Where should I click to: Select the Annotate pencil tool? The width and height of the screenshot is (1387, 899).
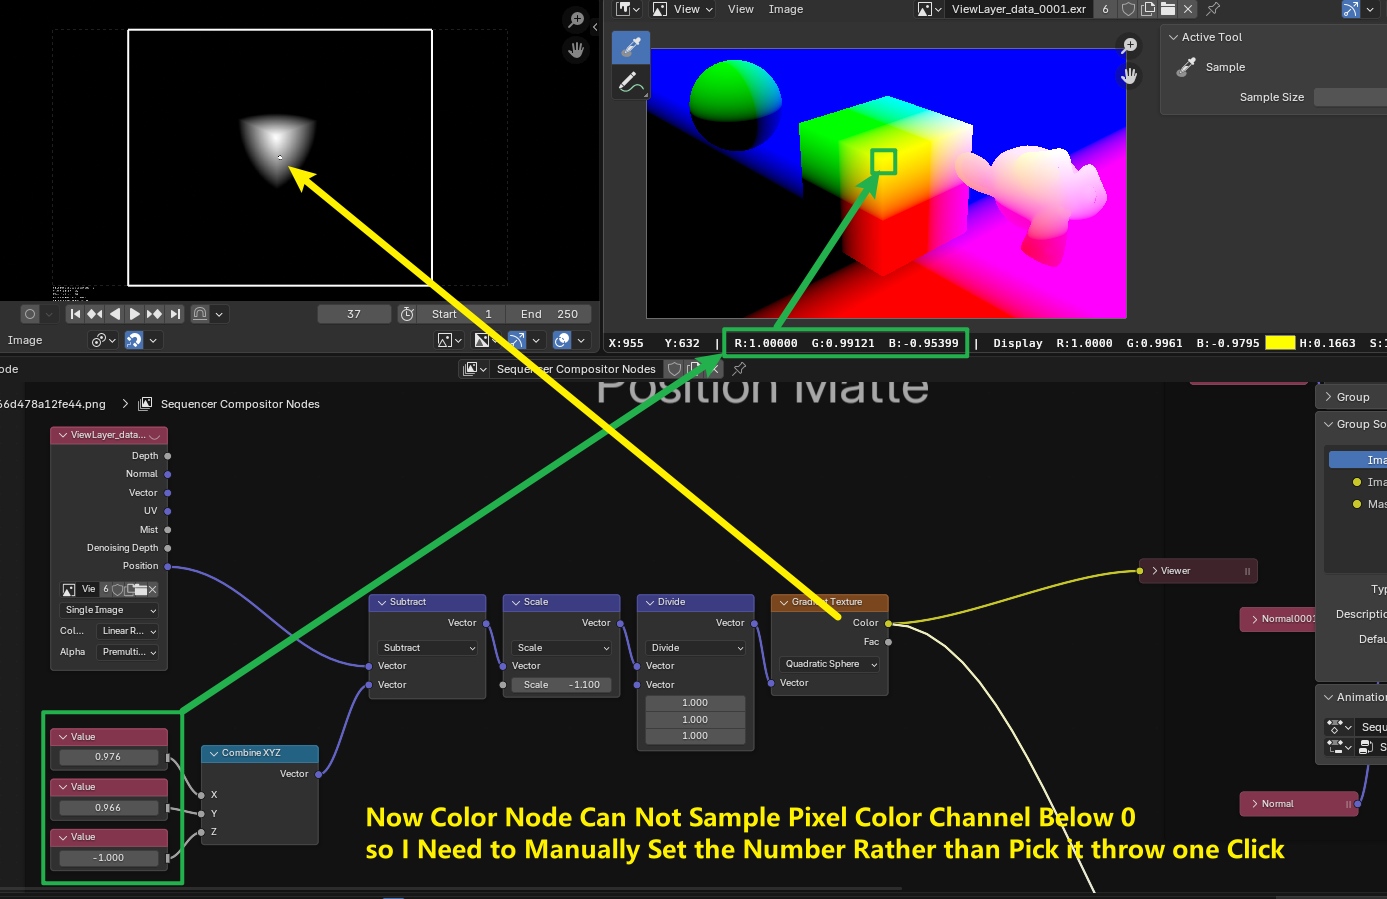(x=631, y=81)
